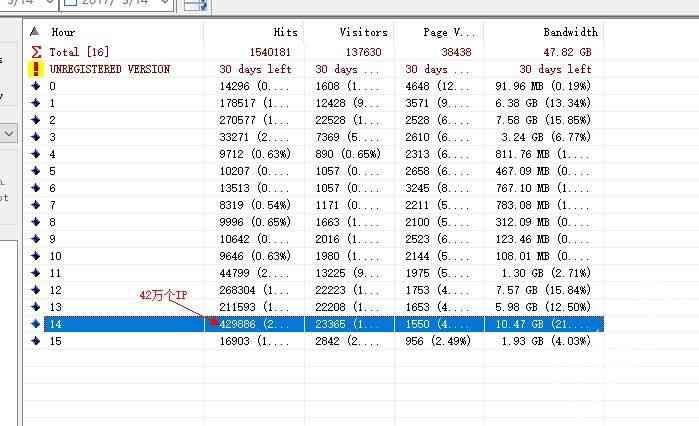Select visitors cell 13225 for hour 11

tap(348, 273)
